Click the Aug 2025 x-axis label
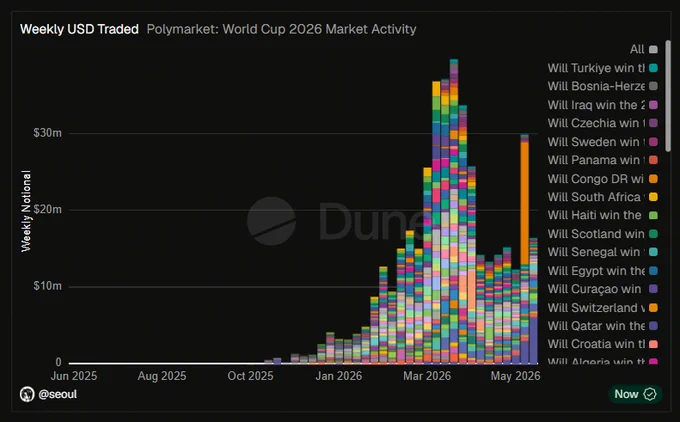 [162, 376]
